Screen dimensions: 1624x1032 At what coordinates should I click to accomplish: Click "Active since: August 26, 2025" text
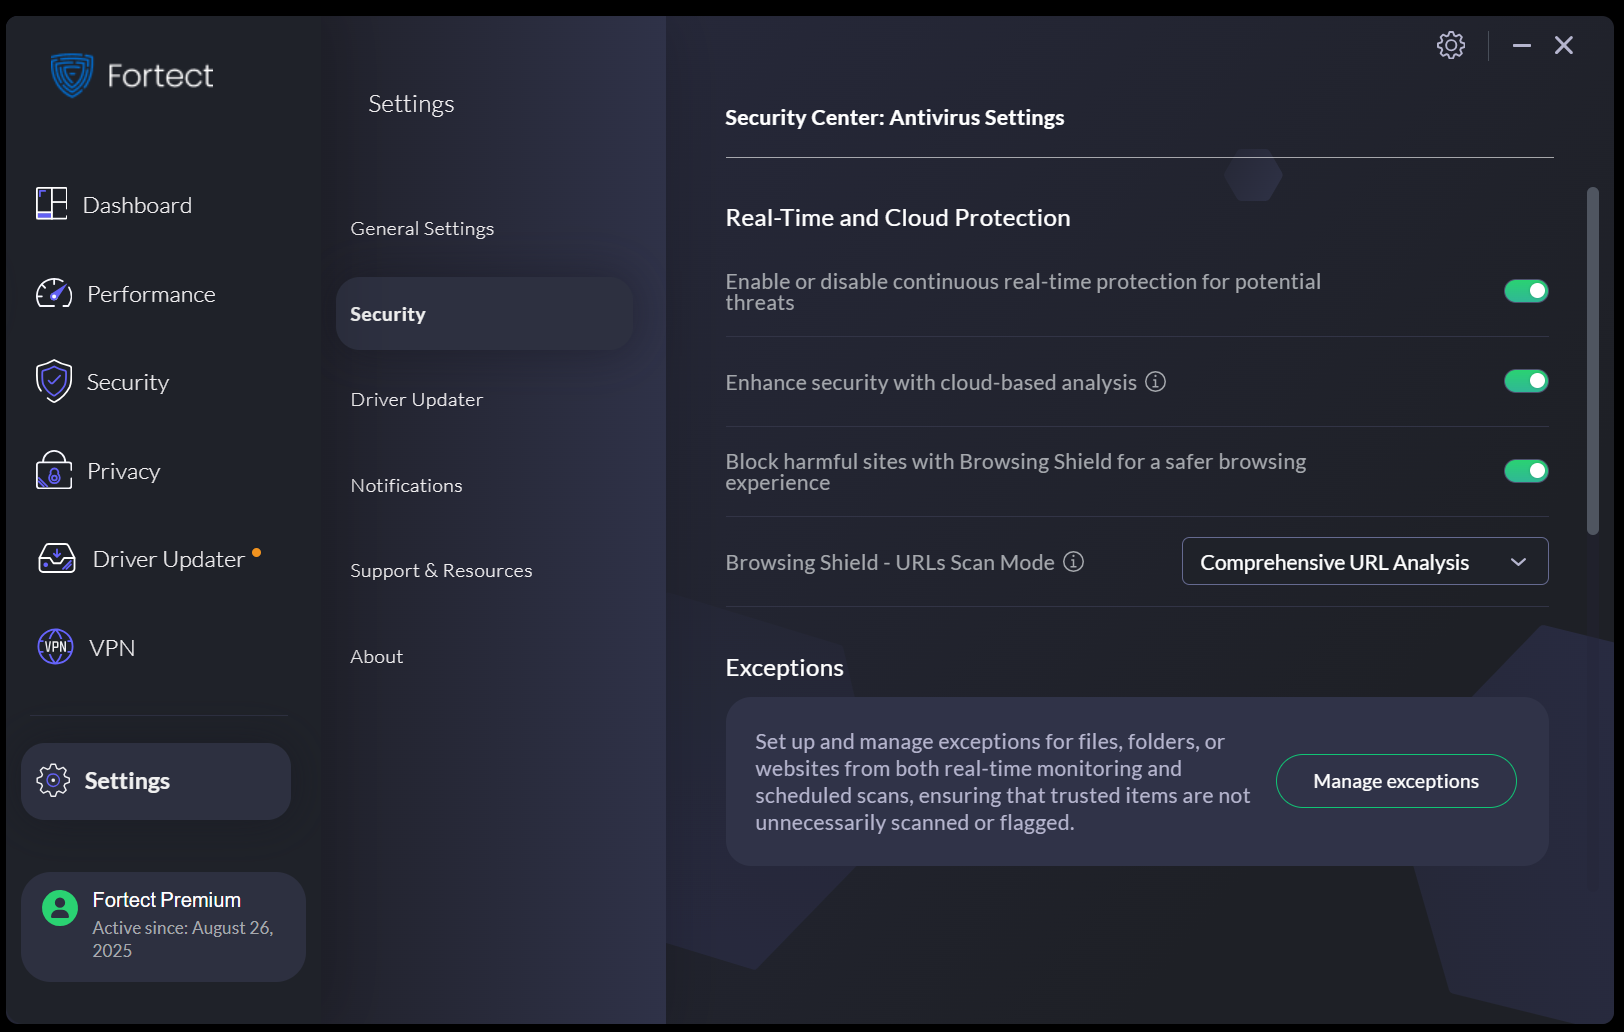point(183,939)
